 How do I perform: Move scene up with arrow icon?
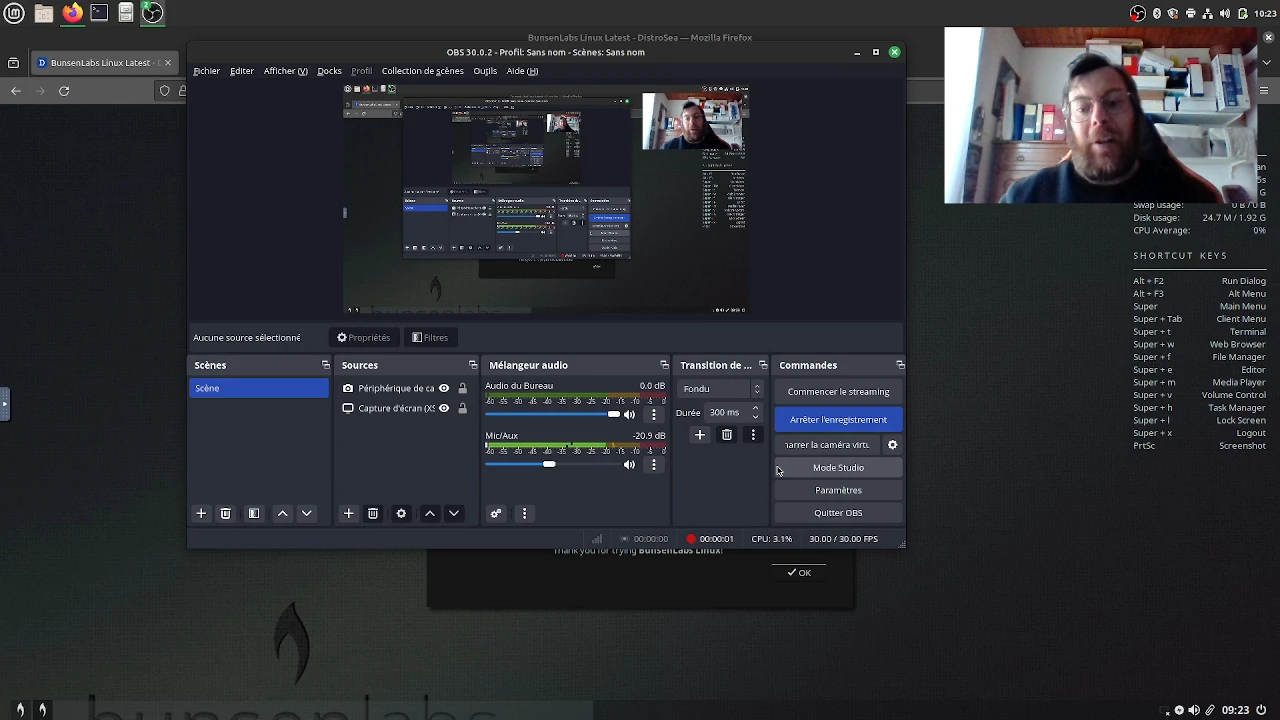[x=282, y=513]
